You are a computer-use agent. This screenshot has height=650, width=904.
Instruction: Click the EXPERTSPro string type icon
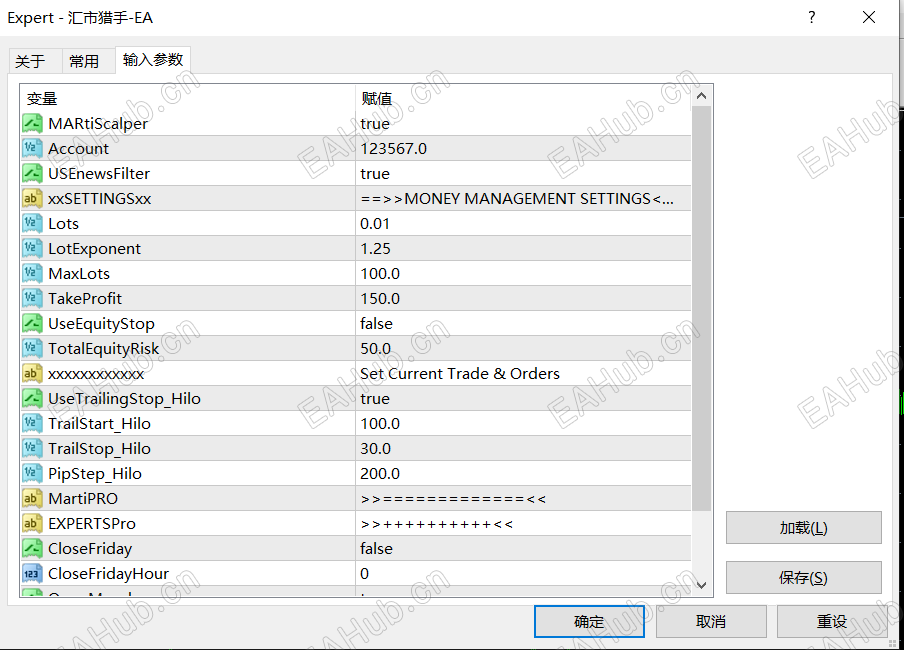tap(32, 523)
